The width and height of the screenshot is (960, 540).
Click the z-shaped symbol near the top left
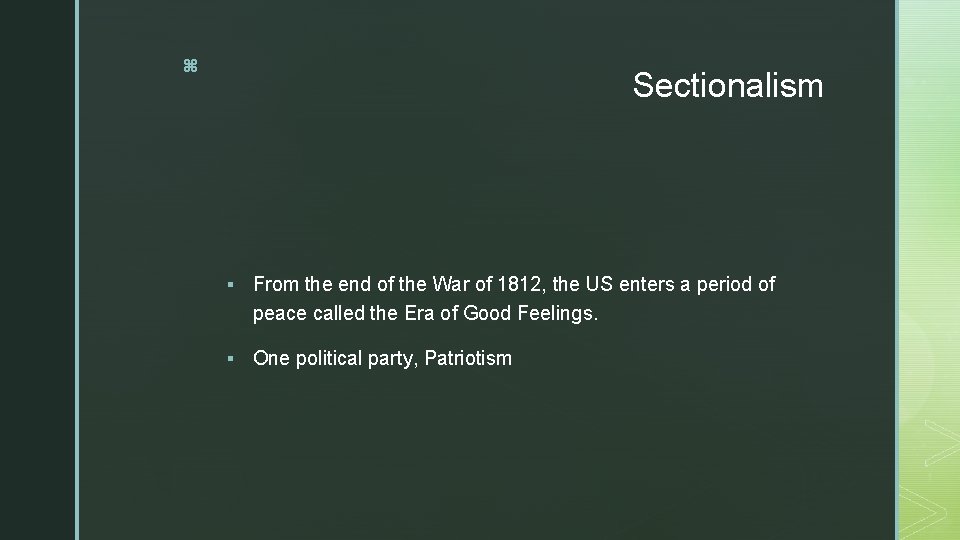click(x=190, y=66)
